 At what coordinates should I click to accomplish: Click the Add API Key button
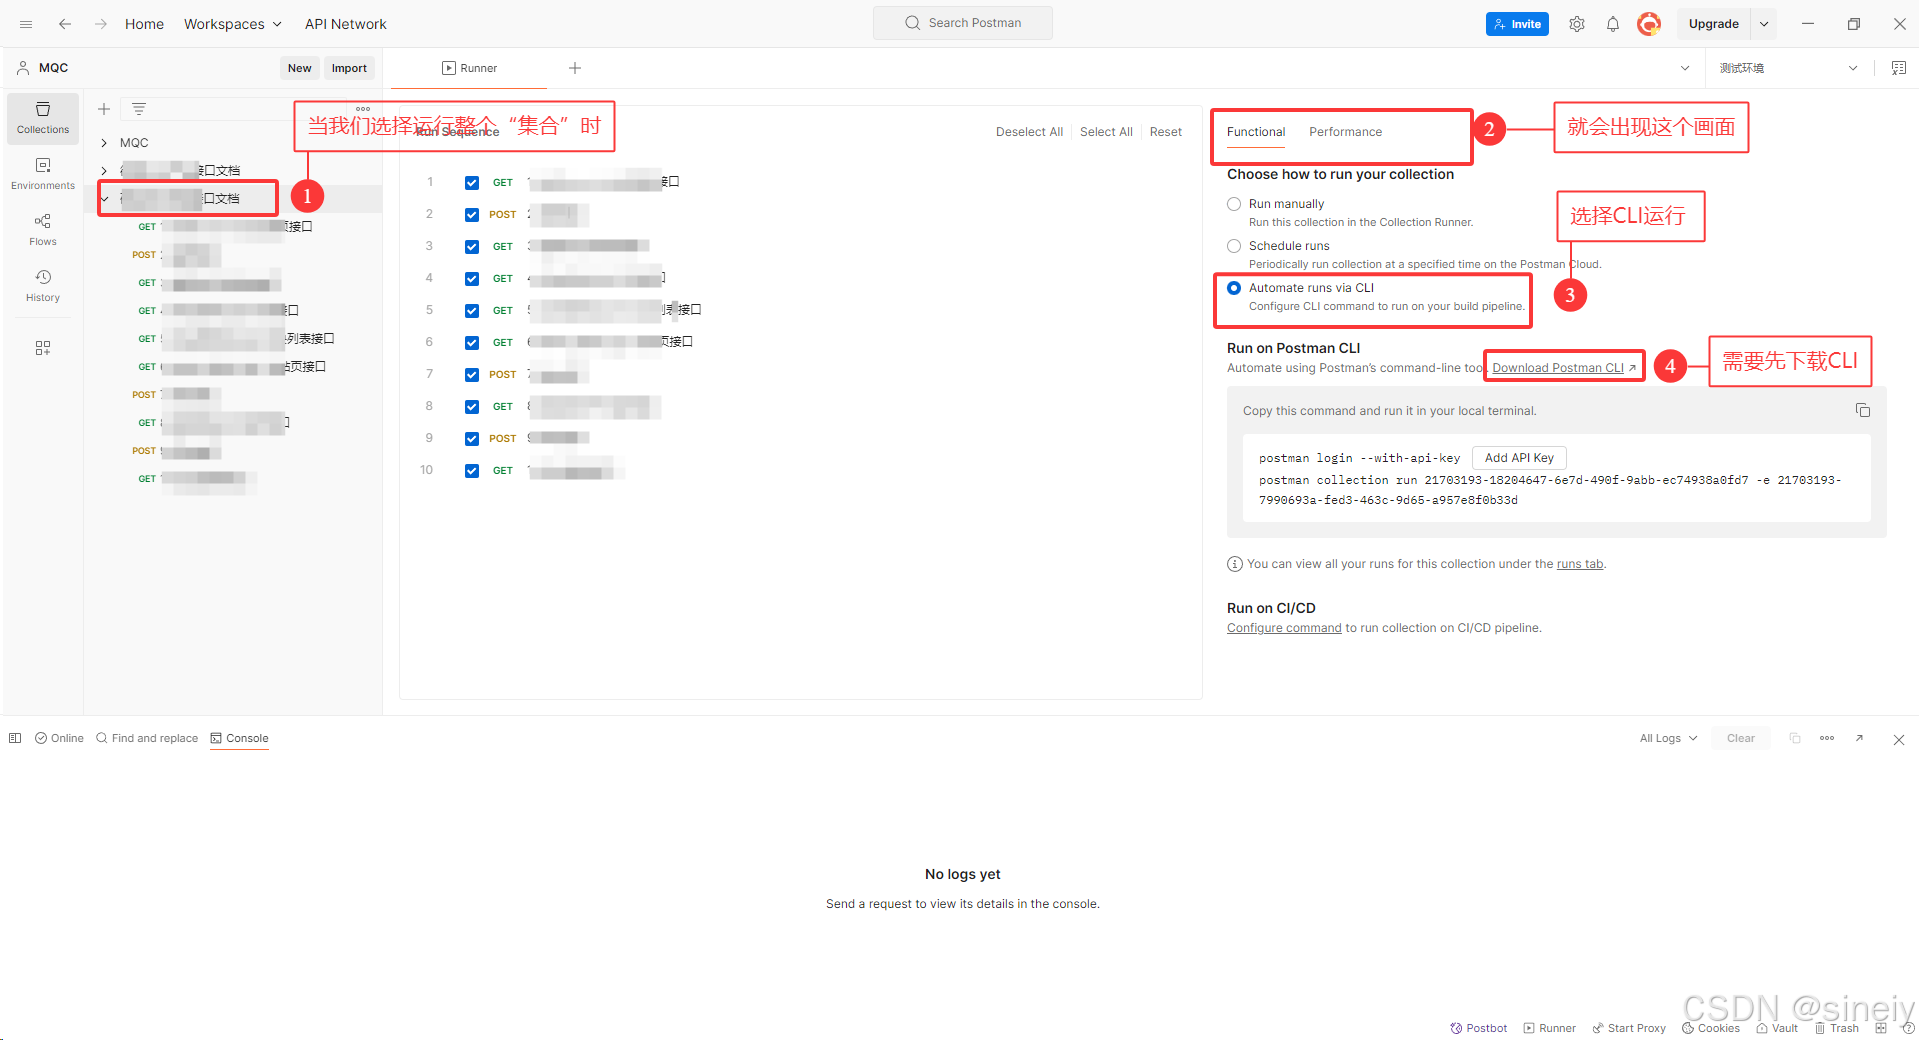click(x=1519, y=458)
